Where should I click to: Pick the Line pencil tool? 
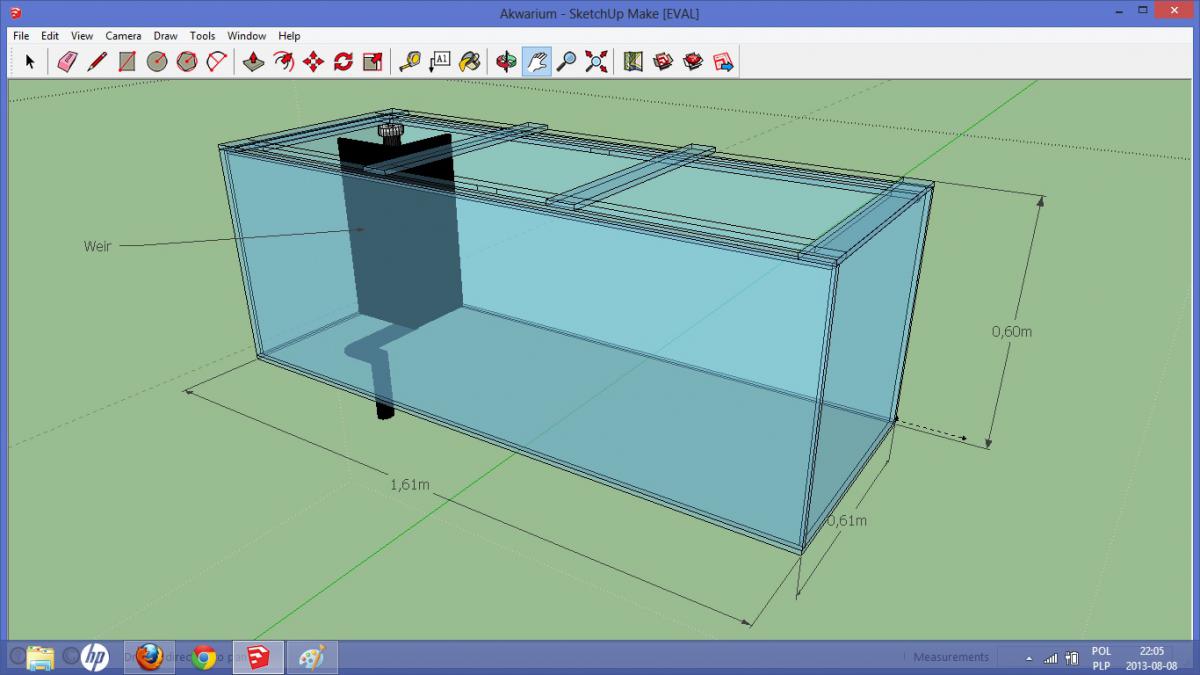pos(97,62)
